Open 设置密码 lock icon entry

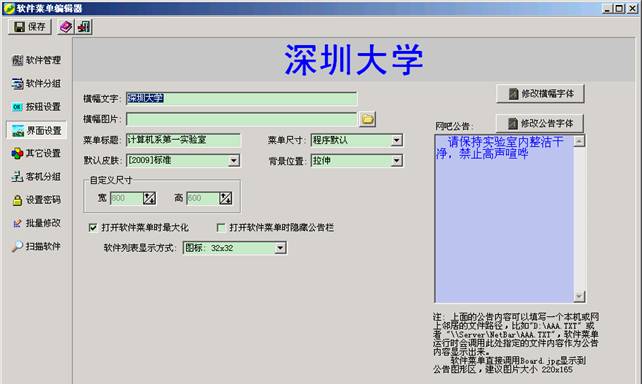point(36,200)
